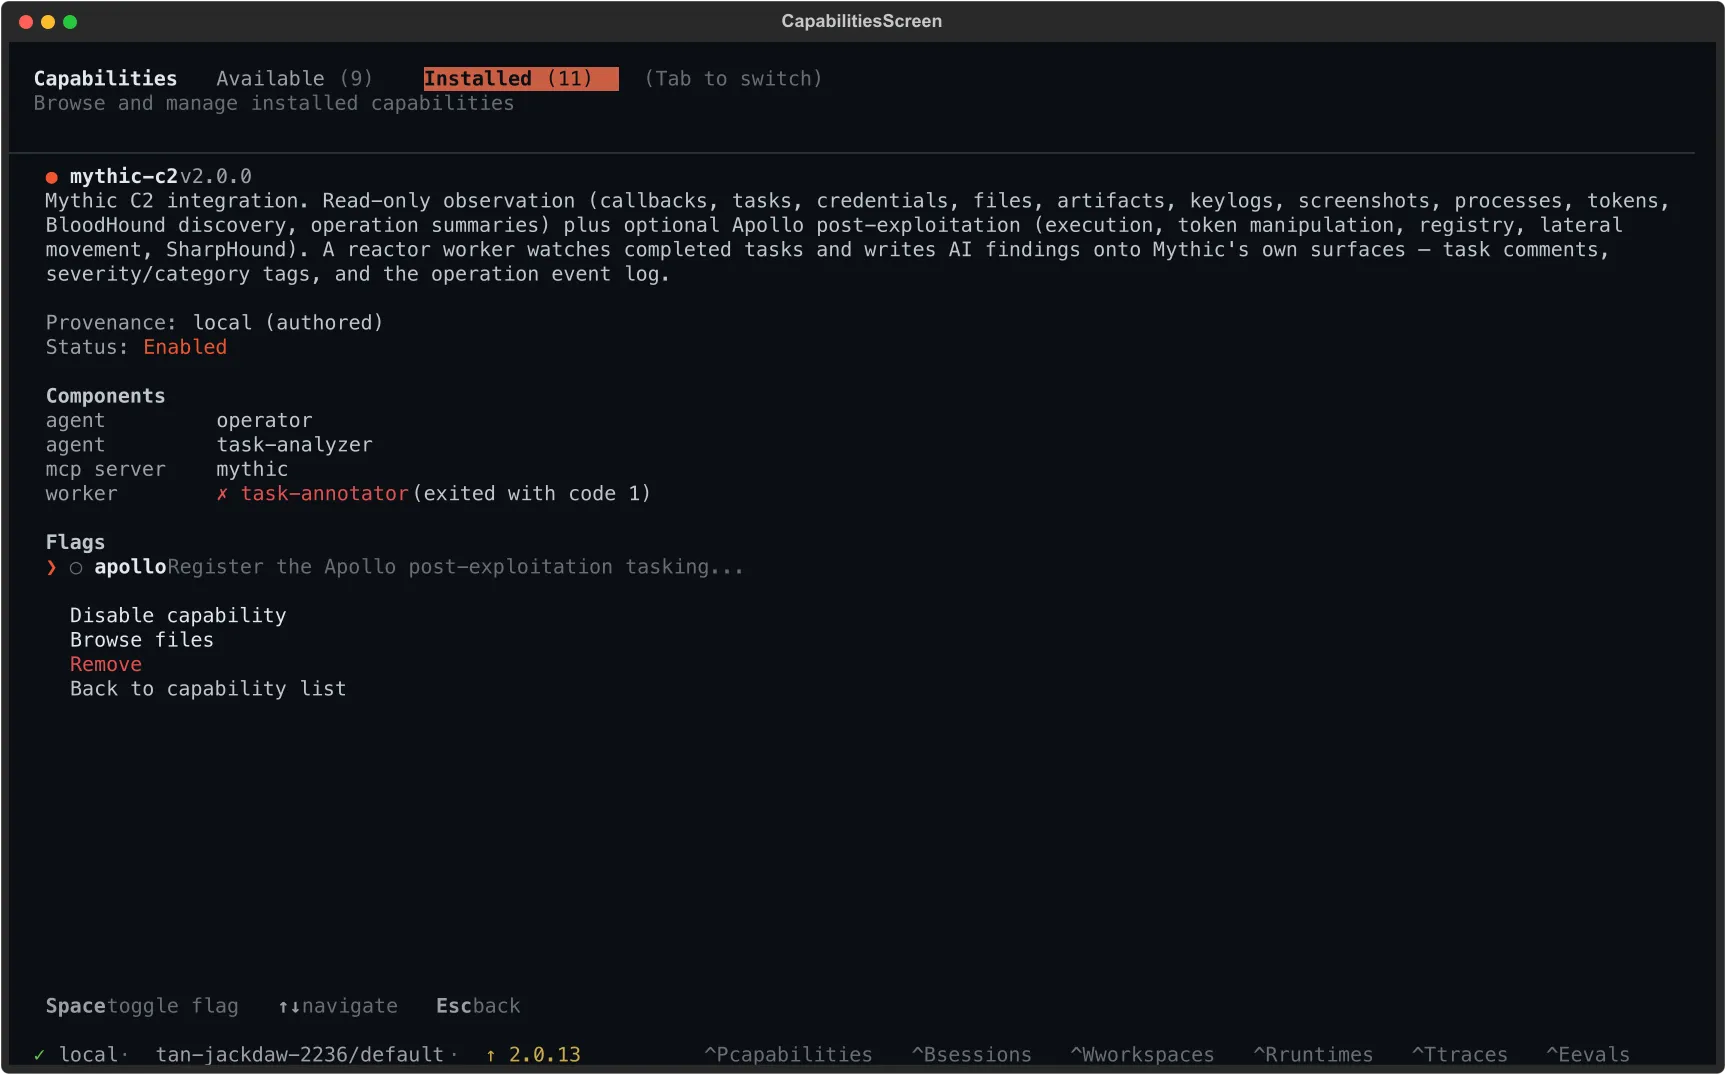Open runtimes from the status bar

coord(1313,1054)
